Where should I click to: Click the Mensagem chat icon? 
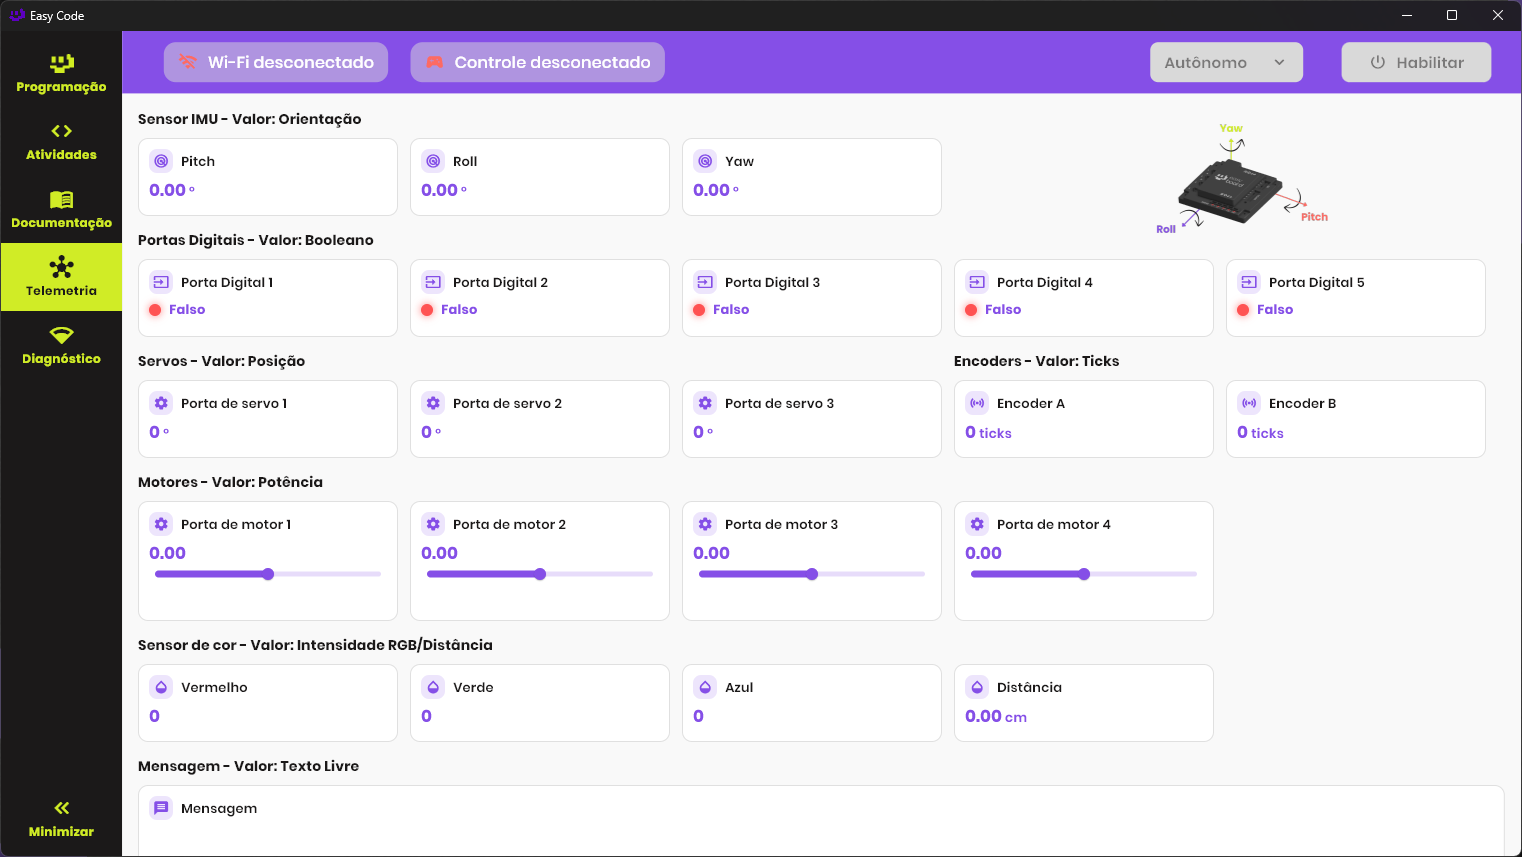point(161,808)
